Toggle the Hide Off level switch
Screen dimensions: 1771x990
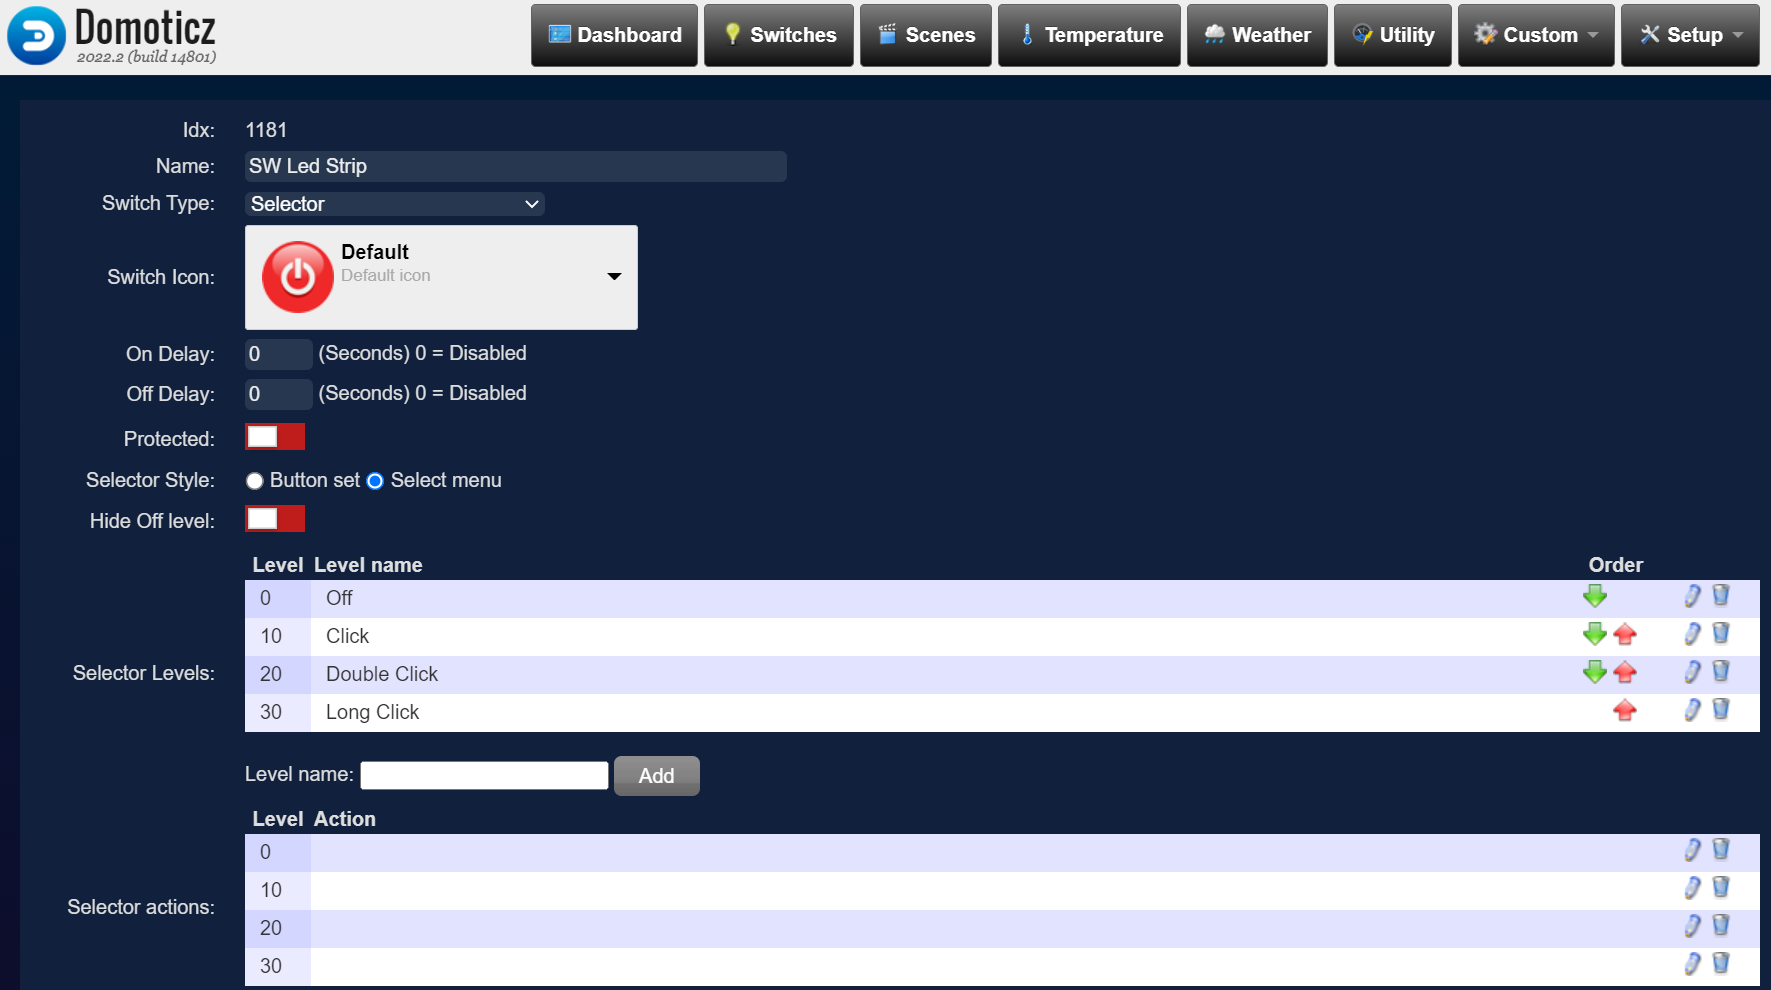click(275, 519)
